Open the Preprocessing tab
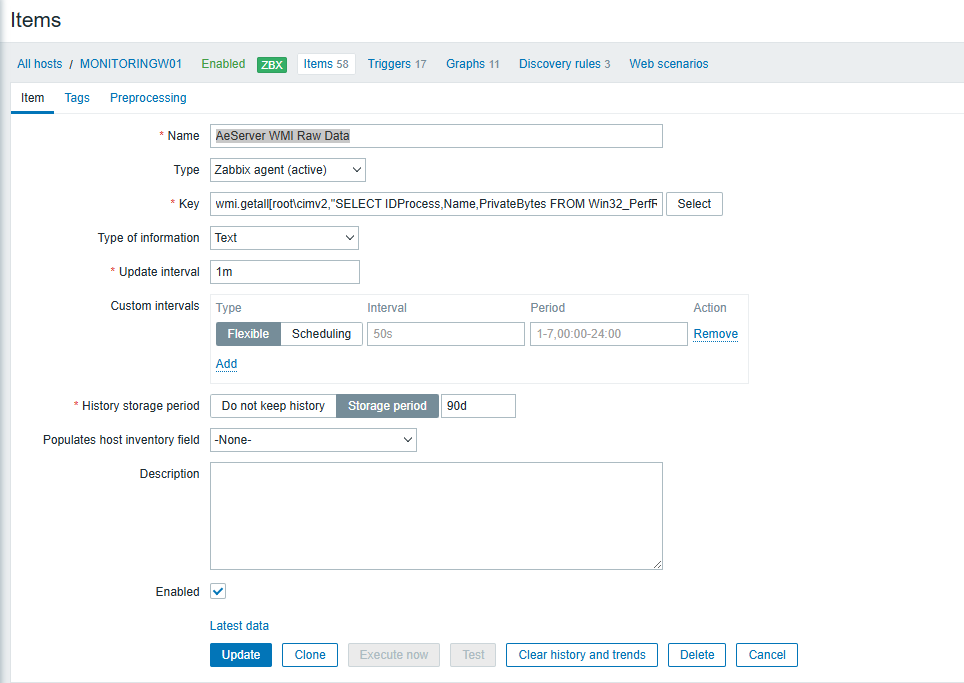Image resolution: width=964 pixels, height=683 pixels. 148,98
